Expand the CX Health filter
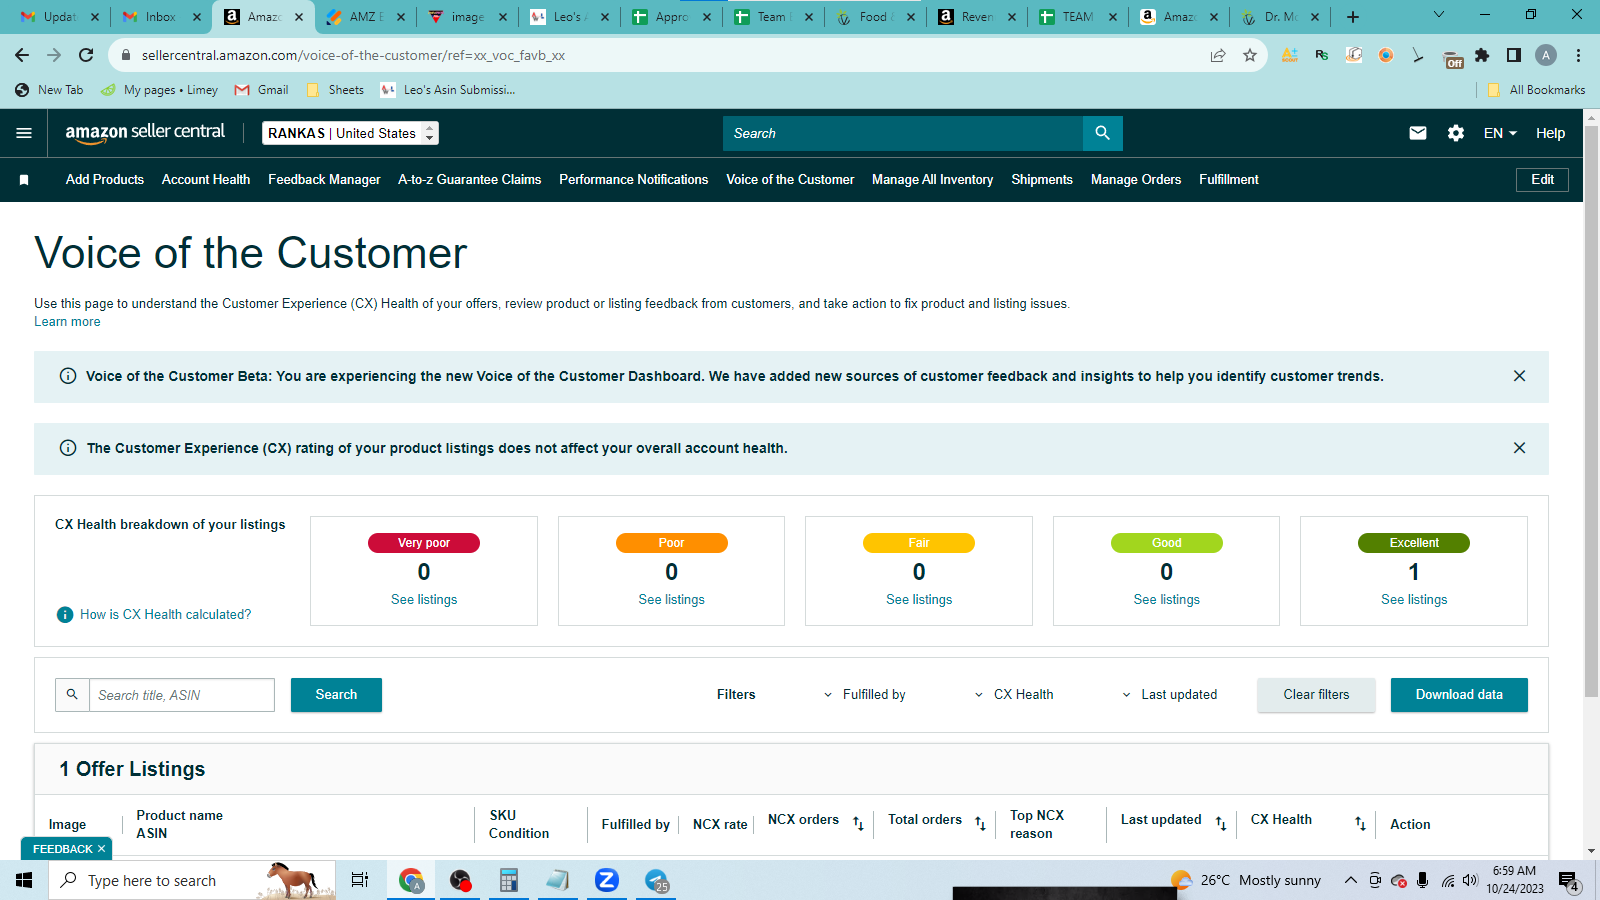 coord(1013,694)
